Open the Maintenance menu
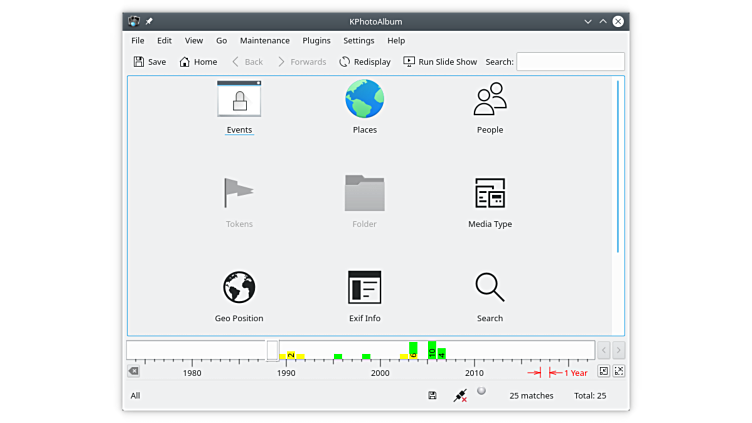752x423 pixels. [x=264, y=41]
